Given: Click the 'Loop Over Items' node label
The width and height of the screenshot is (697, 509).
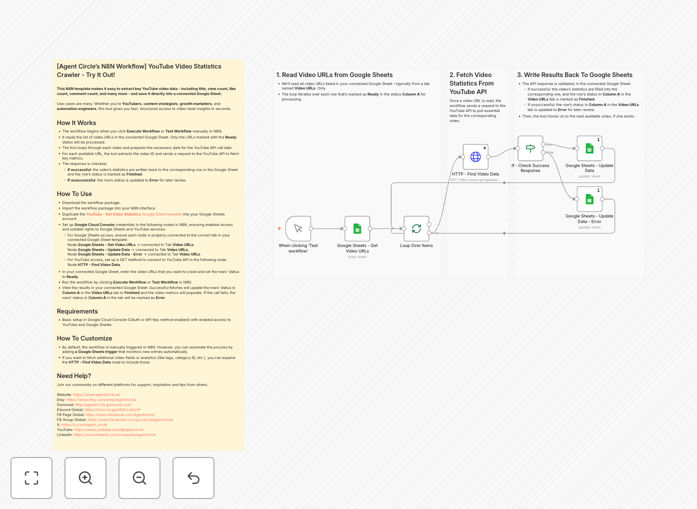Looking at the screenshot, I should 416,245.
